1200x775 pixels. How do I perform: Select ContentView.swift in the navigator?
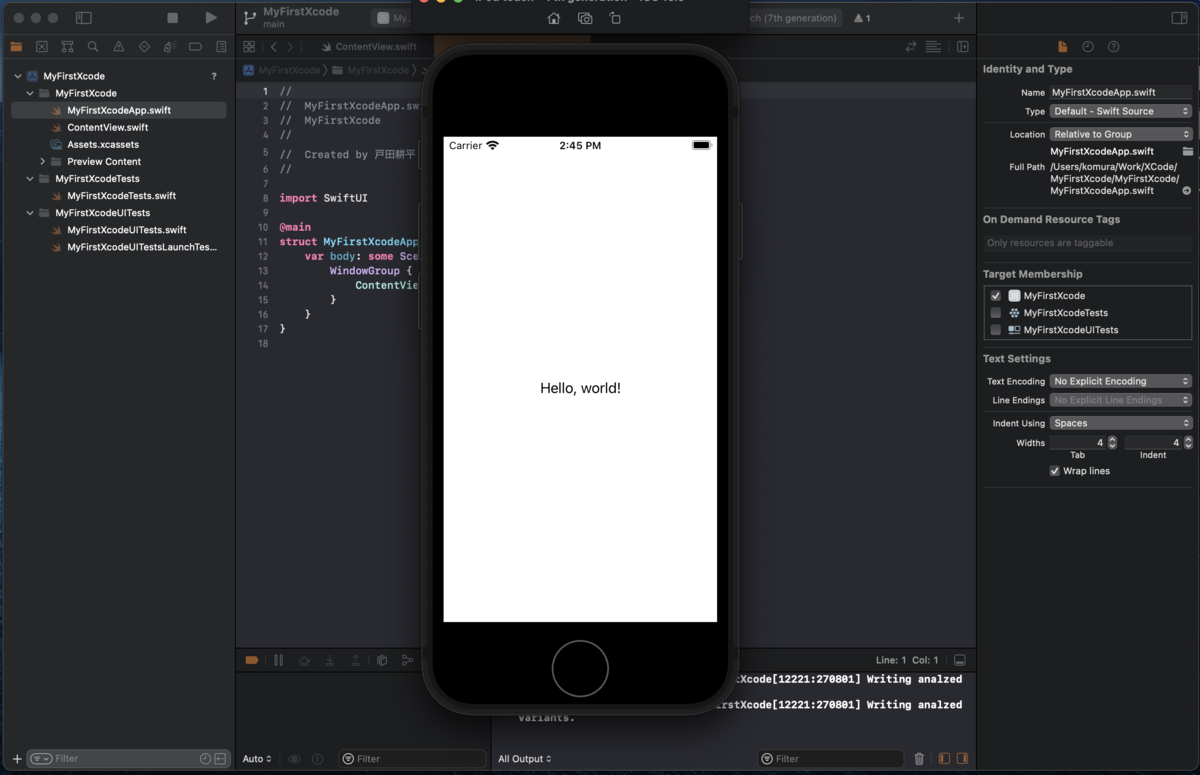pos(108,127)
